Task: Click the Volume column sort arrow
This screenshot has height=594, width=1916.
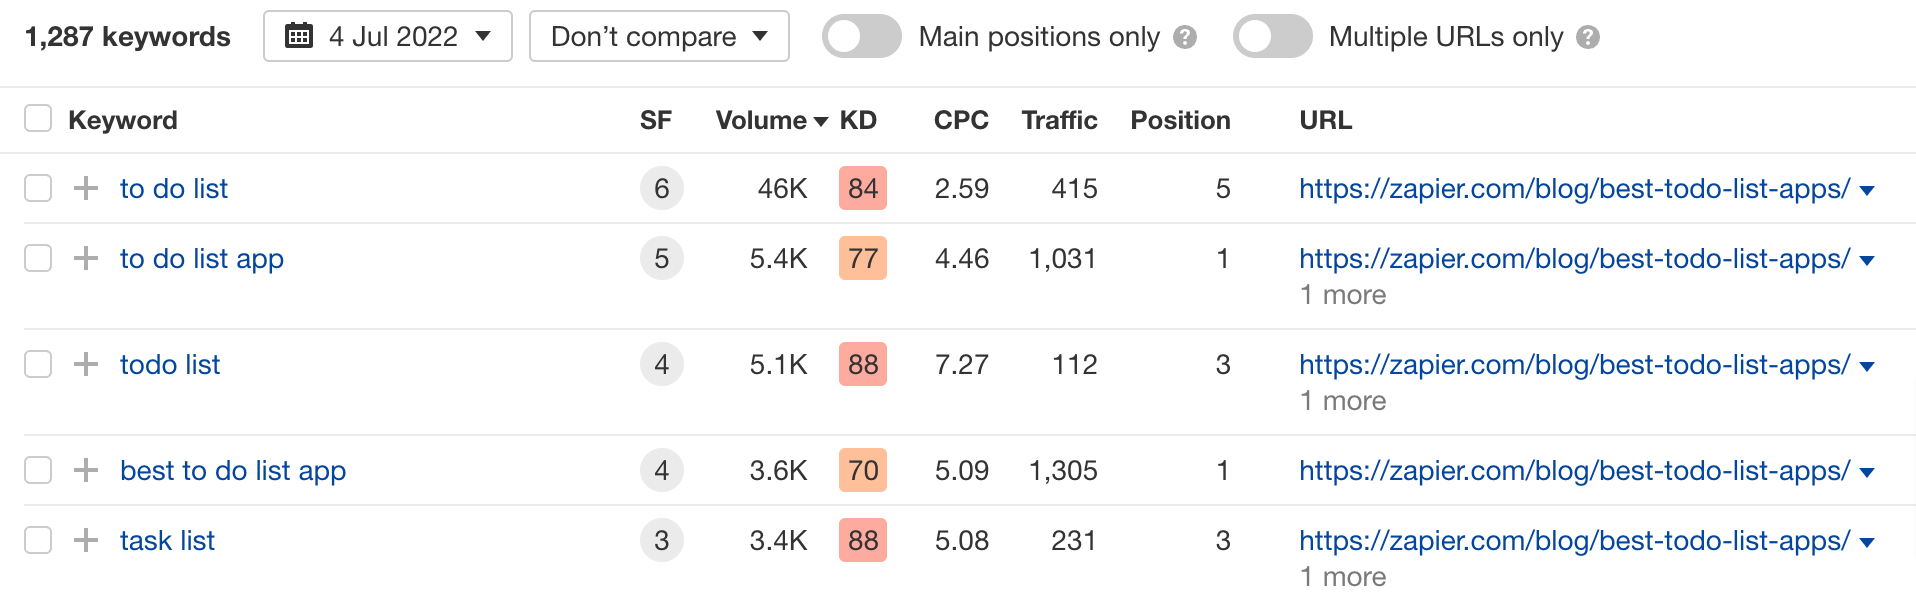Action: point(822,120)
